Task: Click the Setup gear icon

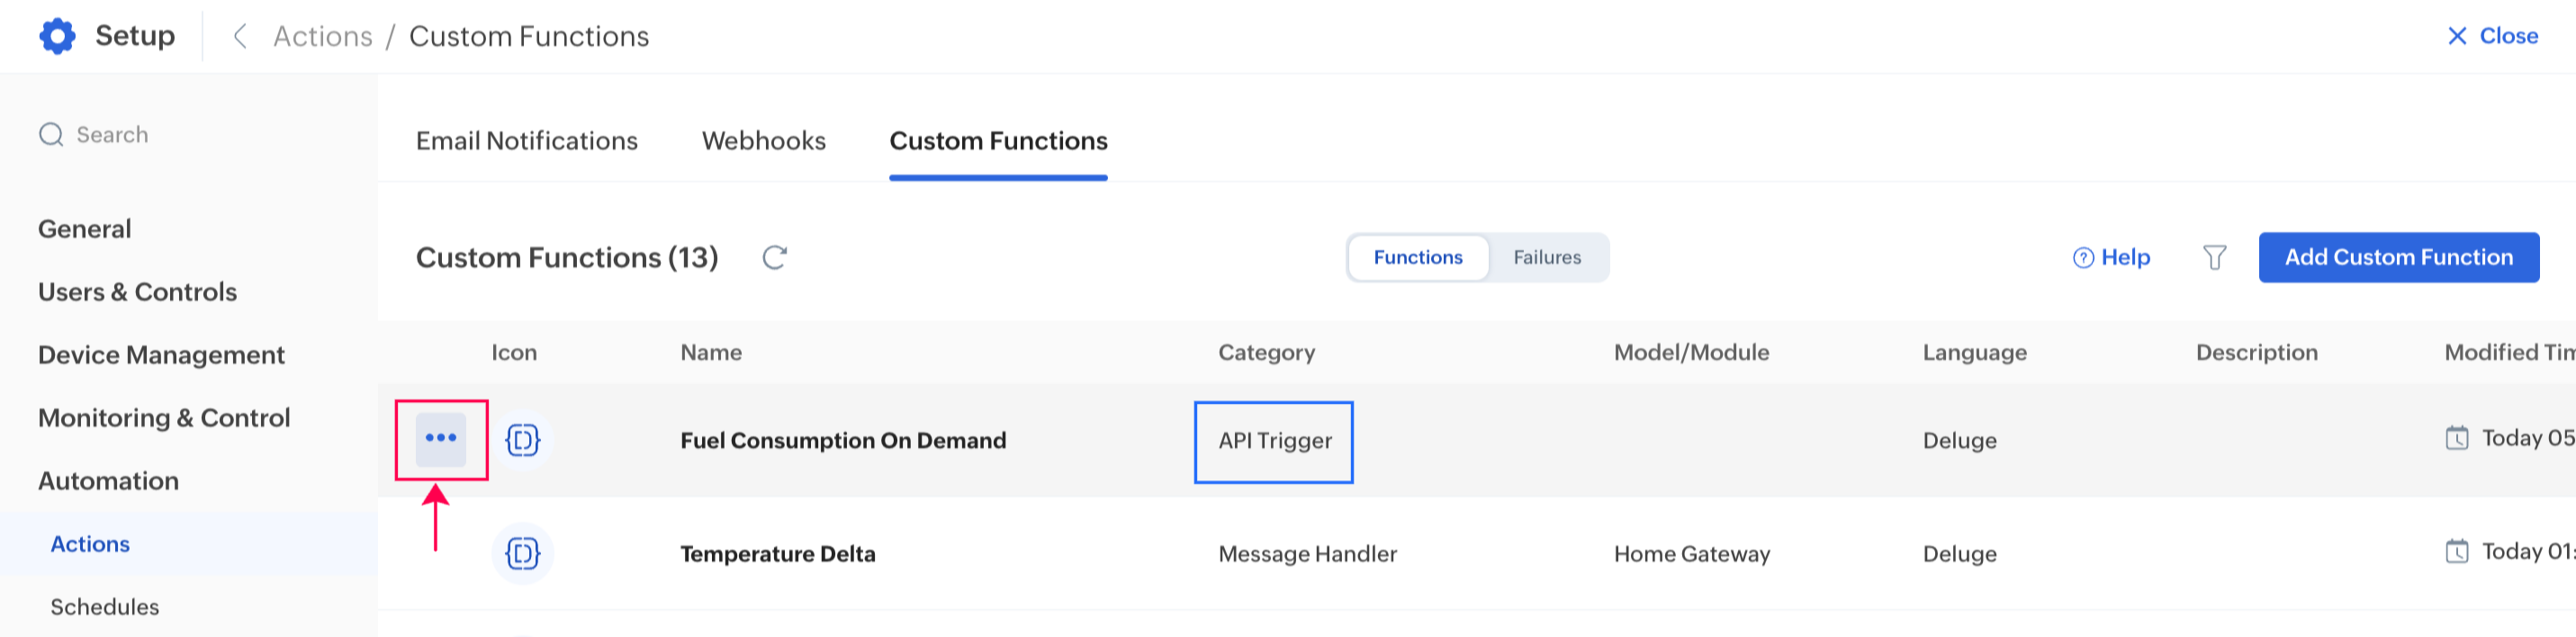Action: (57, 36)
